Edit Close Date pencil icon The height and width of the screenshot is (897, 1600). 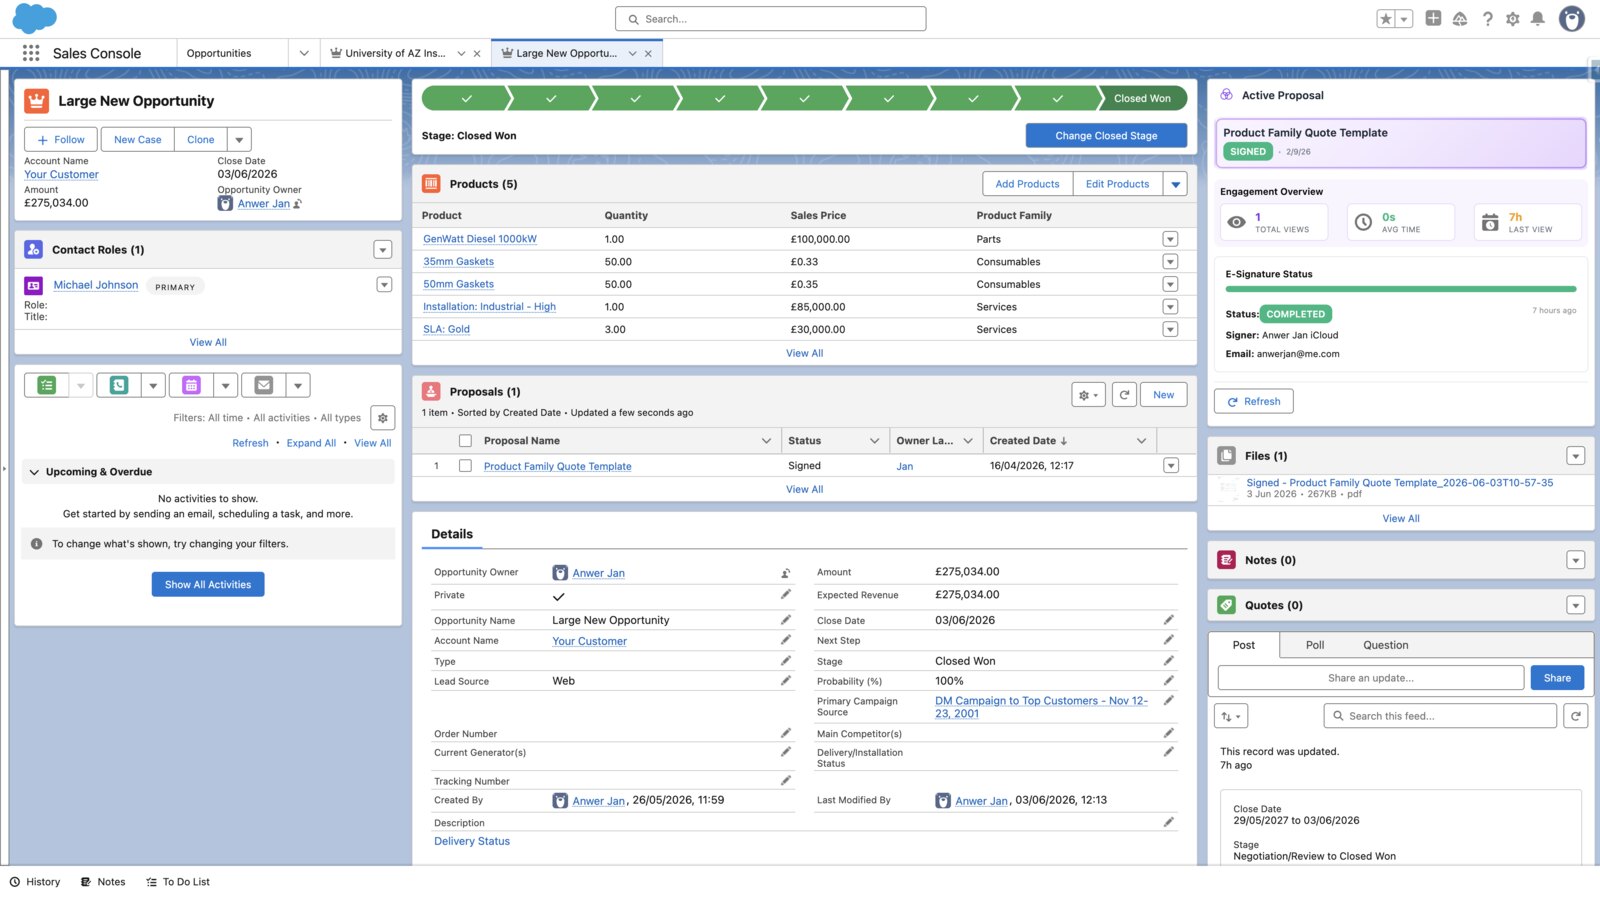[x=1168, y=620]
